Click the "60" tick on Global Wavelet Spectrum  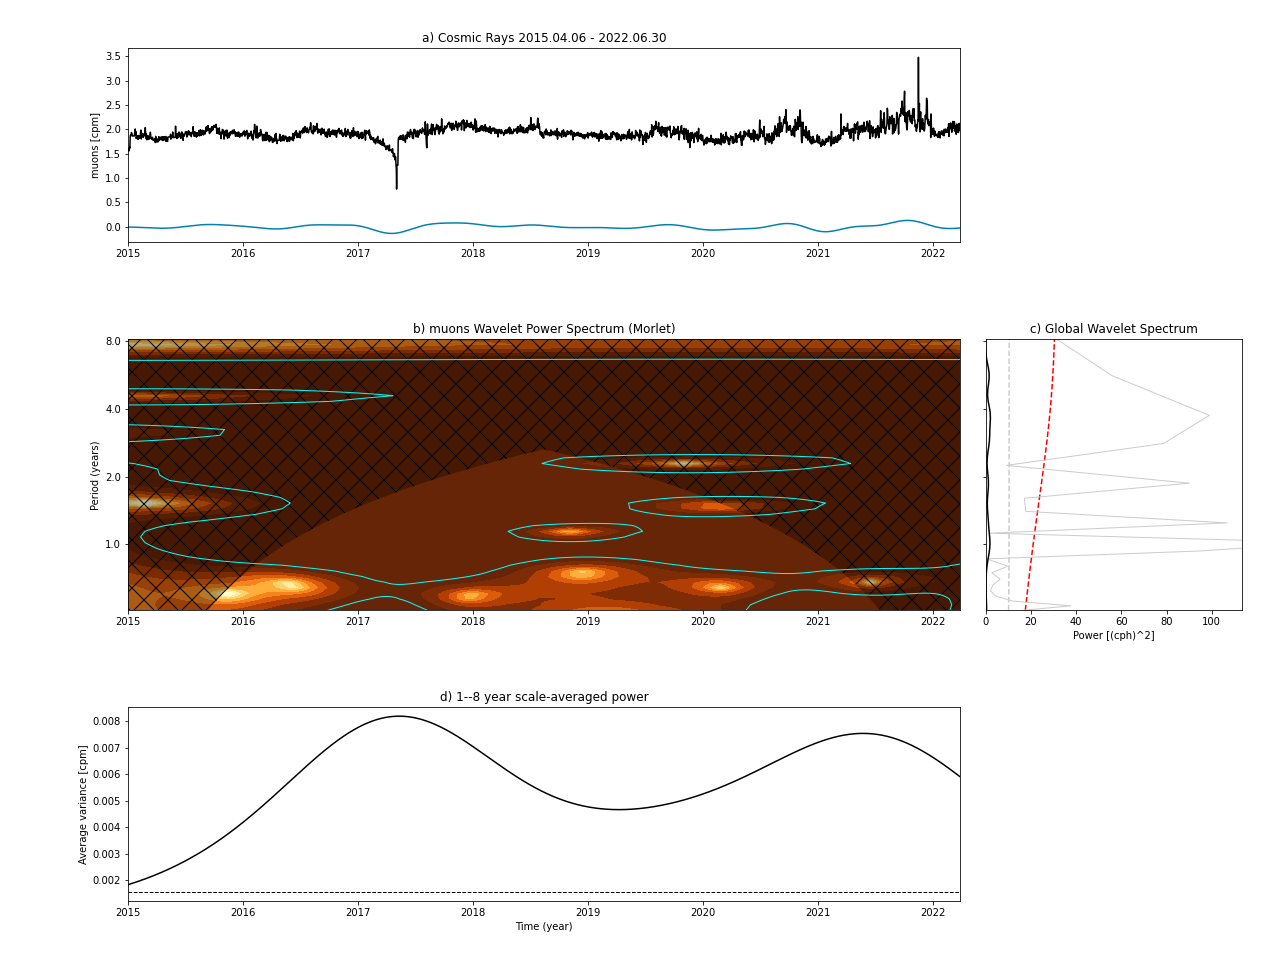1121,622
